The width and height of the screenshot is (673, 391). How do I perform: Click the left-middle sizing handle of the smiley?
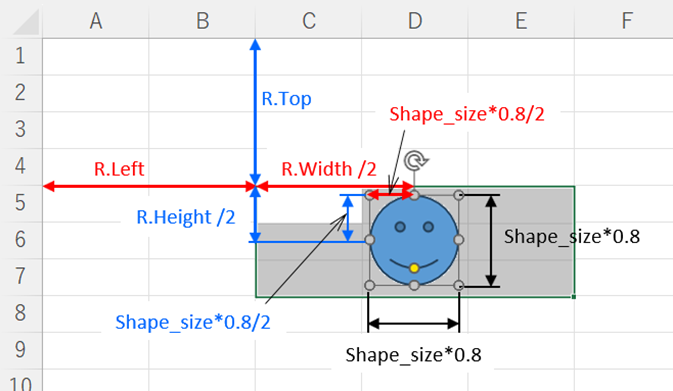point(369,239)
